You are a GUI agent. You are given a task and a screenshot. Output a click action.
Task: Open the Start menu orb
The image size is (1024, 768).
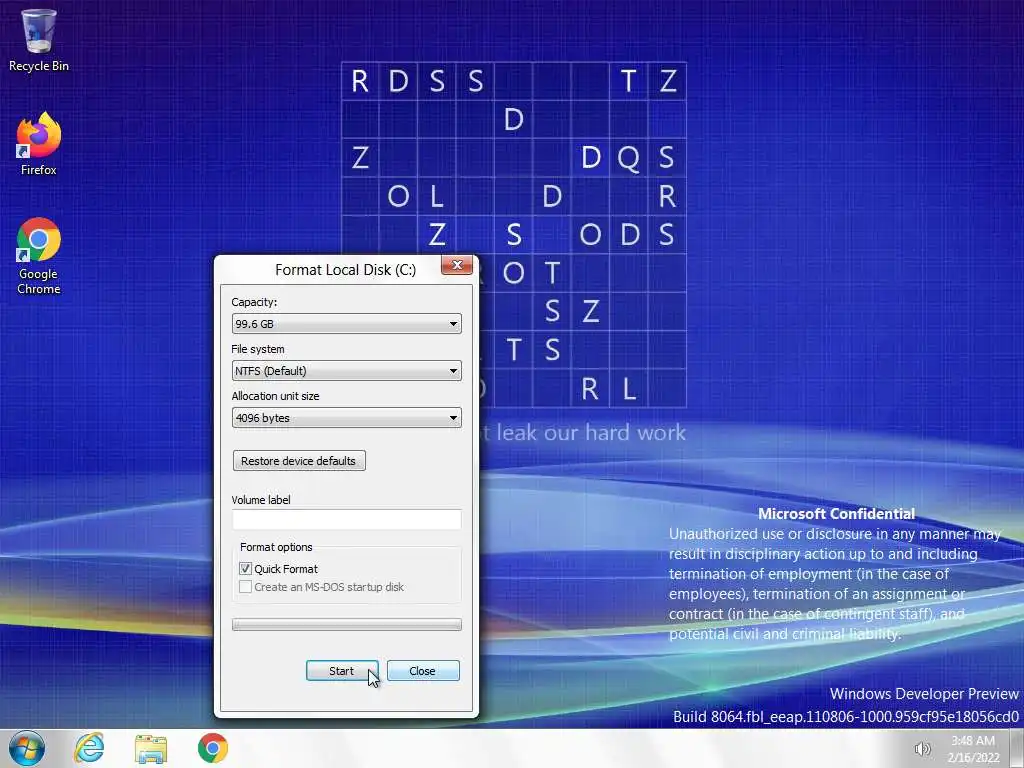[x=27, y=748]
